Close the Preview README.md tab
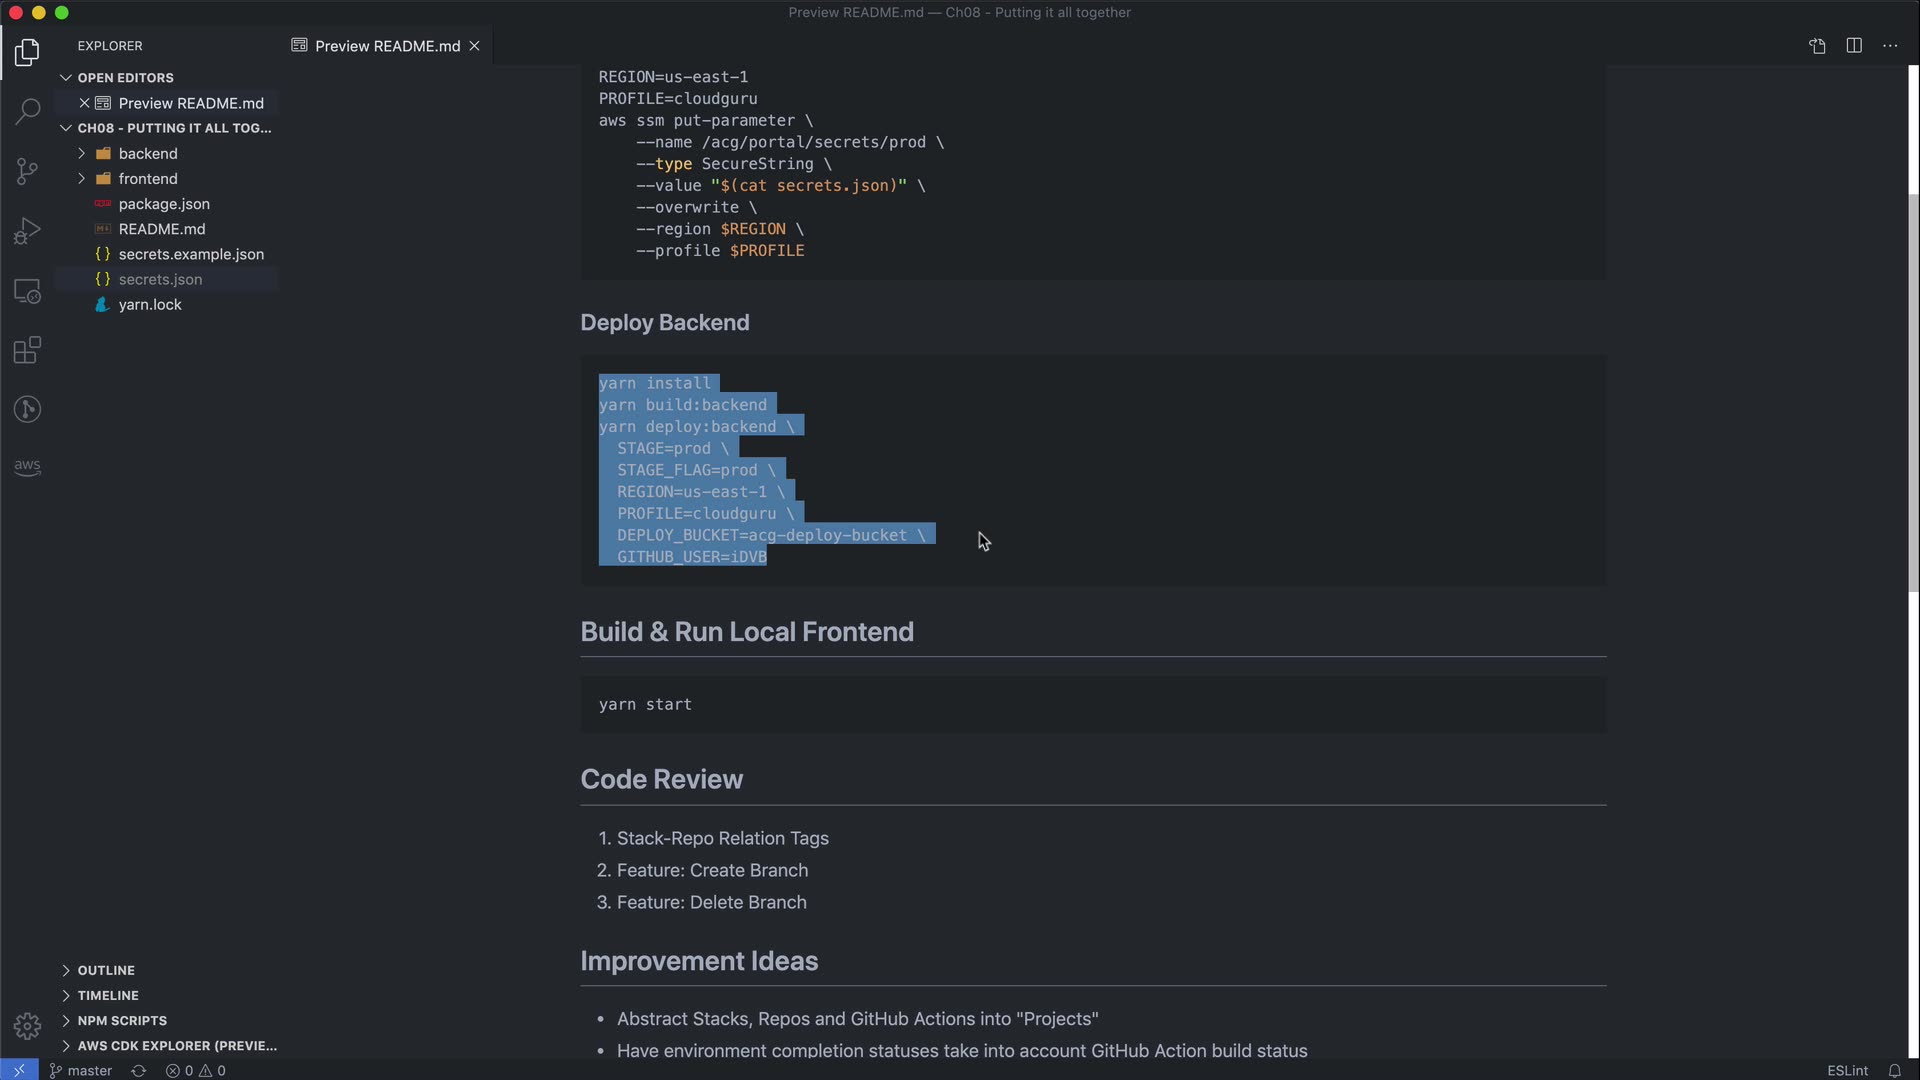The image size is (1920, 1080). [475, 46]
